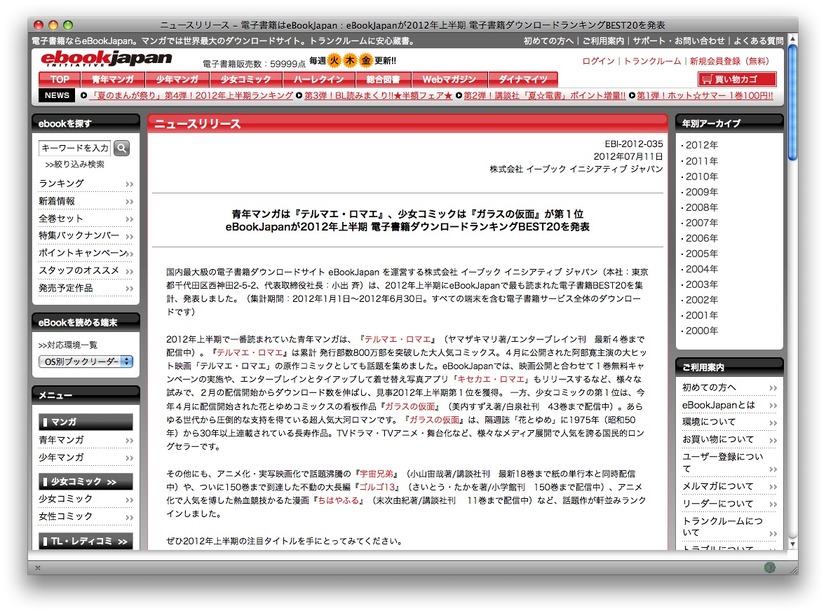This screenshot has width=826, height=613.
Task: Click the green status bar indicator icon
Action: (x=770, y=567)
